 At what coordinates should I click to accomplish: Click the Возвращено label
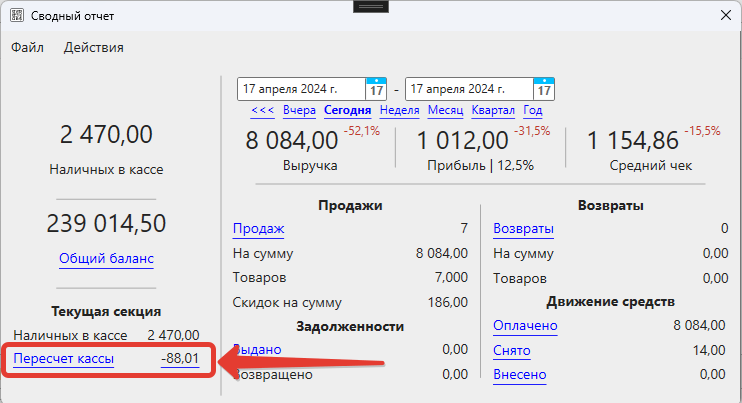click(x=273, y=375)
